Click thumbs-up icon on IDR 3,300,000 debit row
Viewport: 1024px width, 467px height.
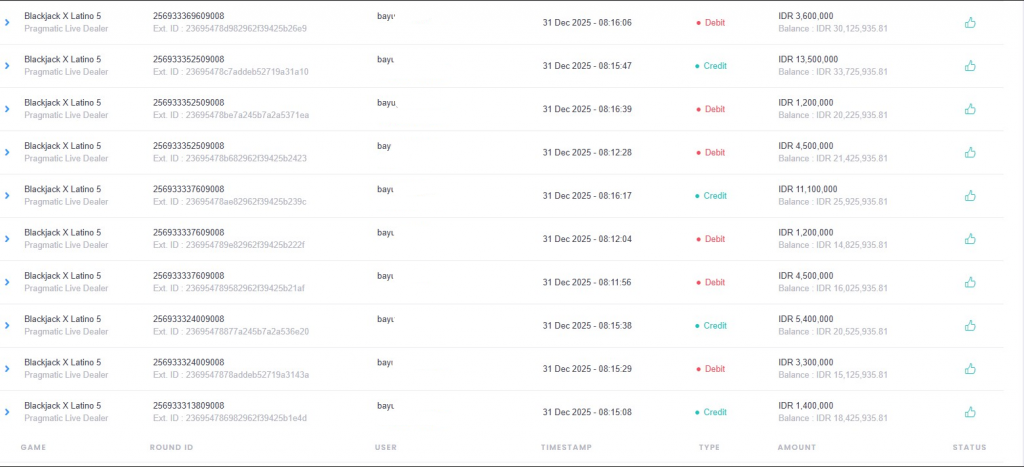pyautogui.click(x=969, y=369)
